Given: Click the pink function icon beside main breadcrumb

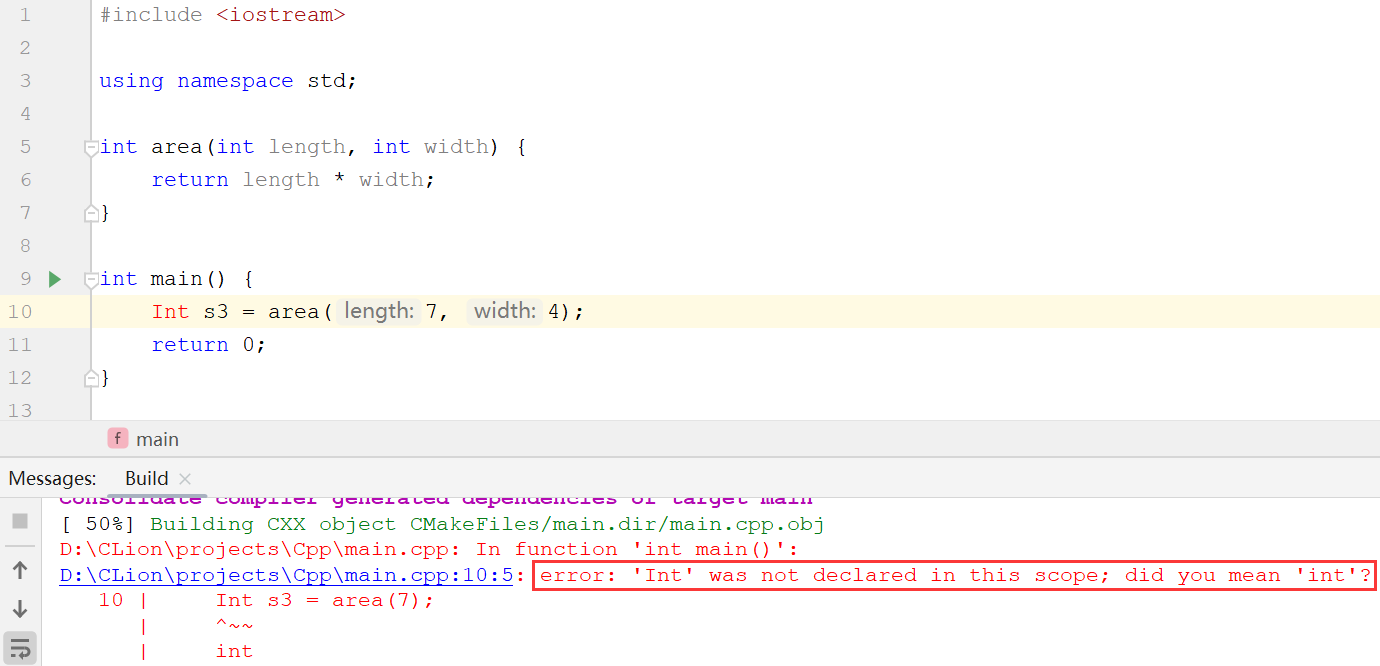Looking at the screenshot, I should pyautogui.click(x=118, y=439).
